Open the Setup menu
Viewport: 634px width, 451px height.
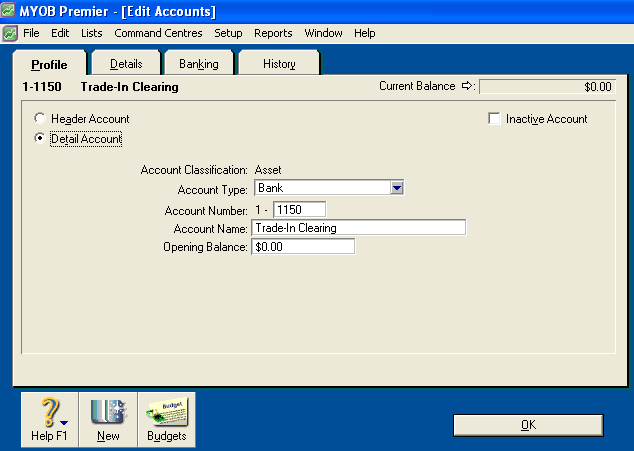(x=228, y=33)
